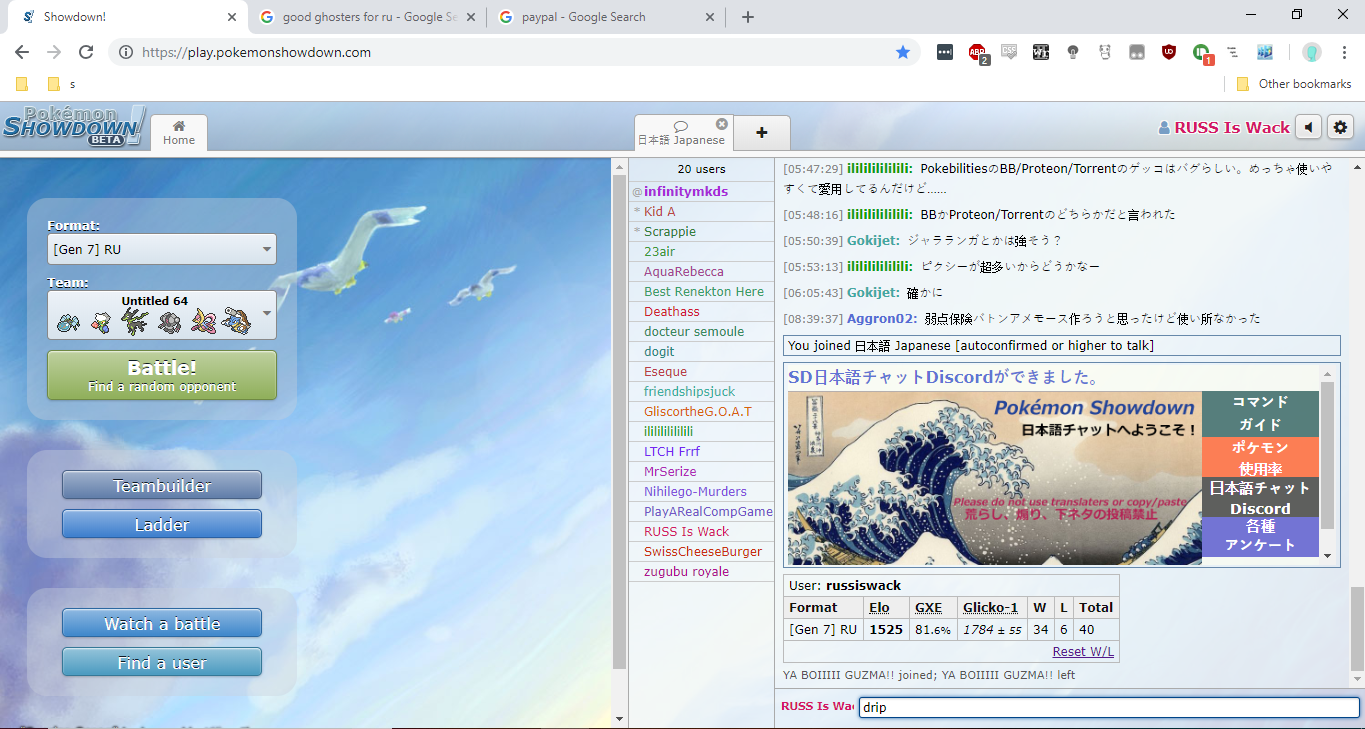Open the Adblock Plus extension icon

click(977, 52)
